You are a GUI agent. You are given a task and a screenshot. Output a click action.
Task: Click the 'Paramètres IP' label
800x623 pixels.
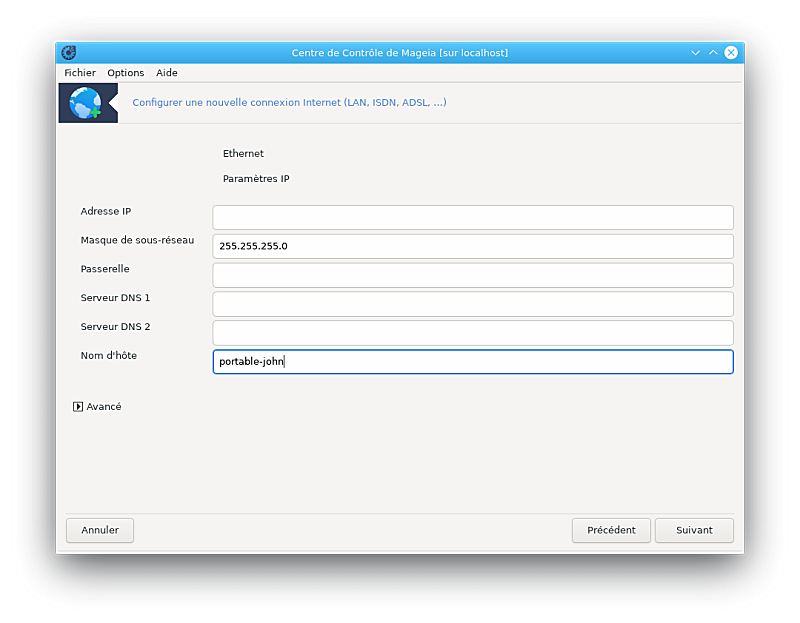tap(256, 179)
